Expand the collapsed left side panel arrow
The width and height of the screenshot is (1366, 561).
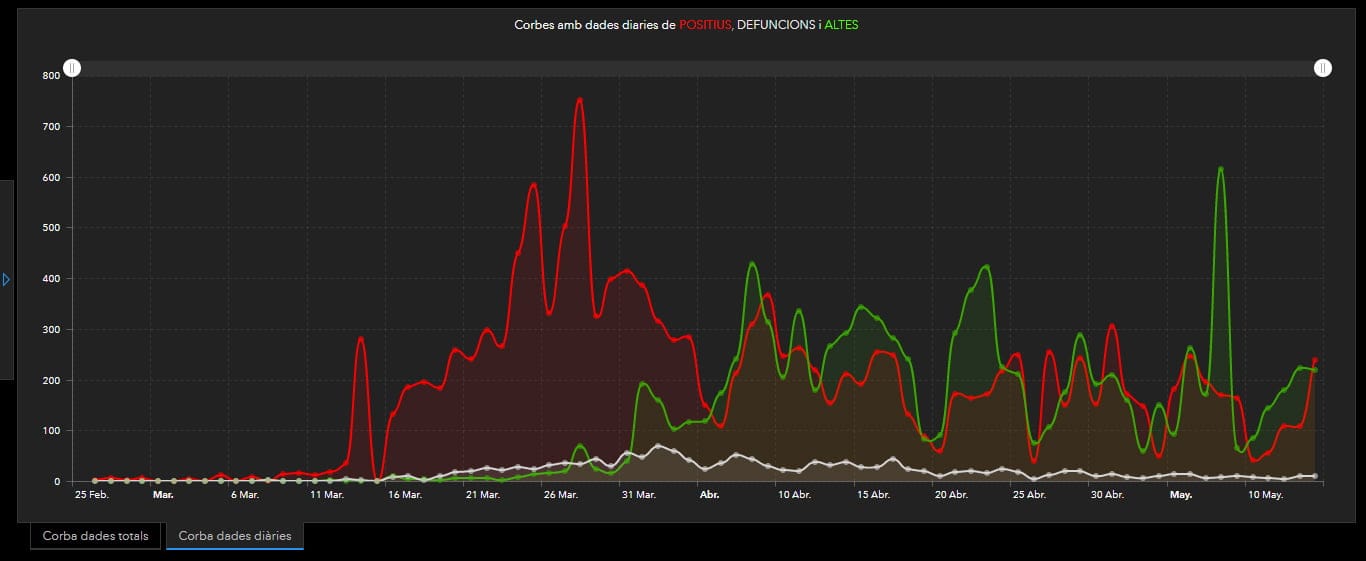[x=6, y=280]
